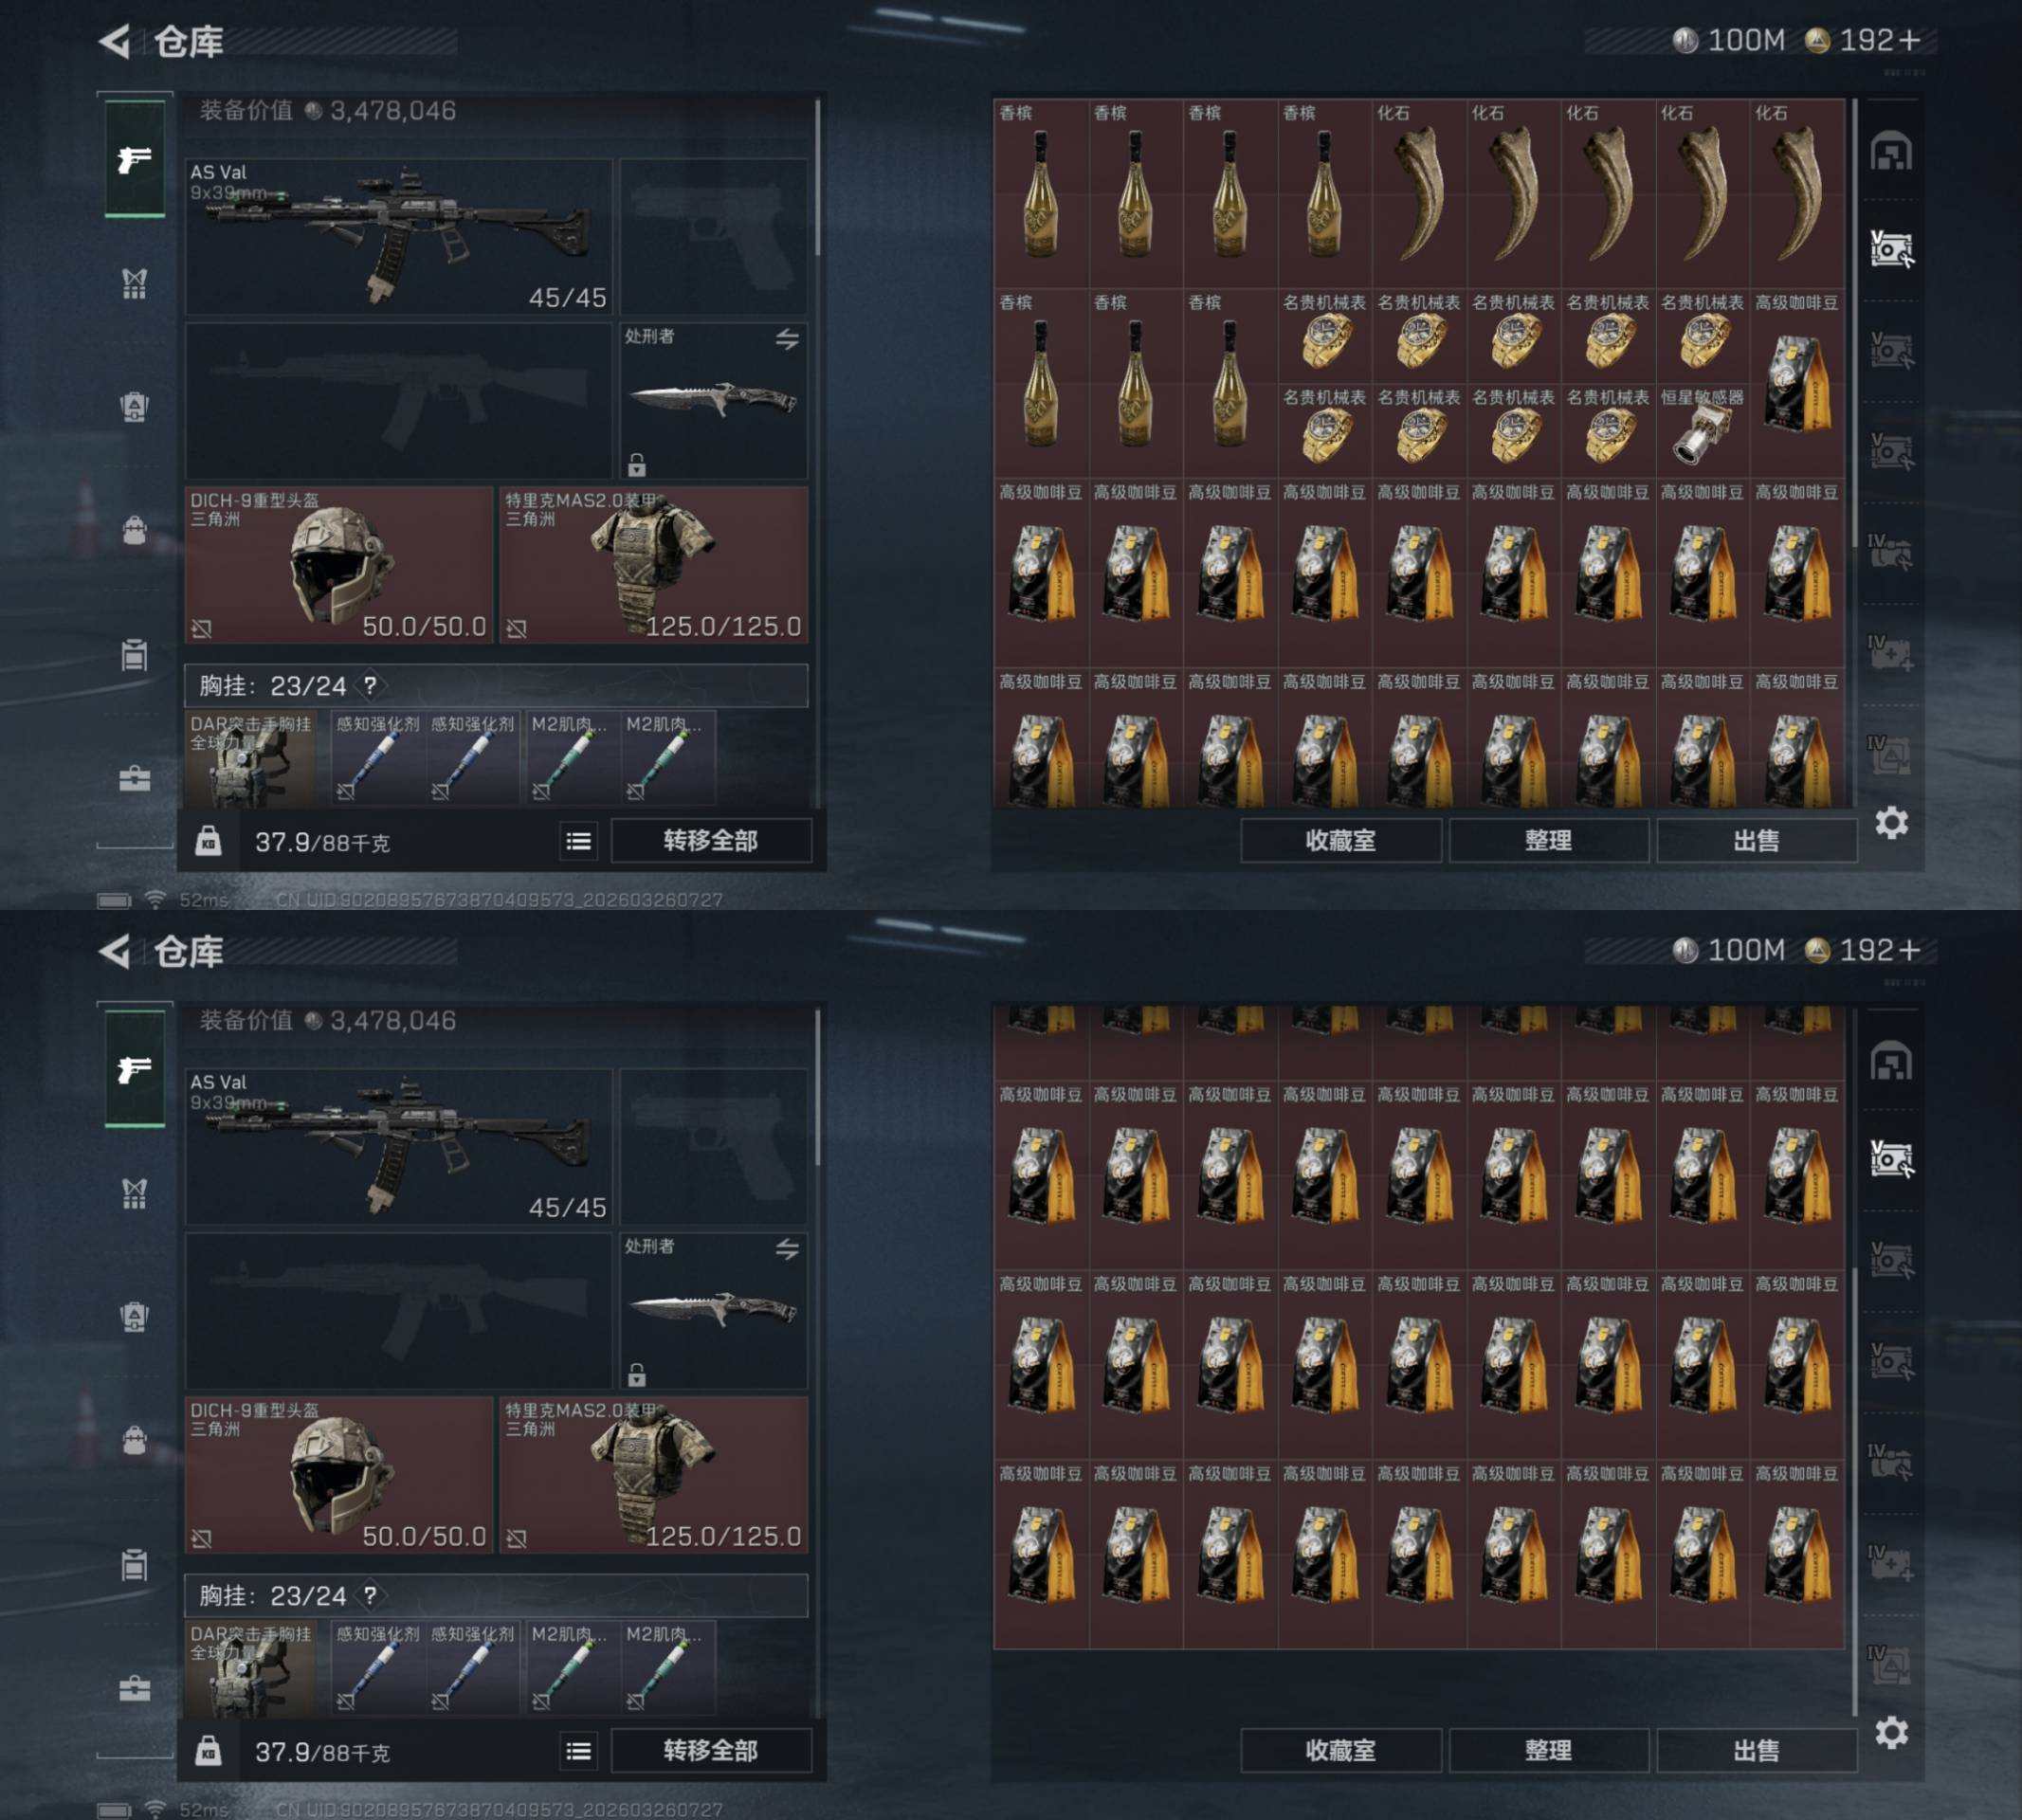The width and height of the screenshot is (2022, 1820).
Task: Select the 恒星敏感器 item in the stash grid
Action: click(x=1702, y=430)
